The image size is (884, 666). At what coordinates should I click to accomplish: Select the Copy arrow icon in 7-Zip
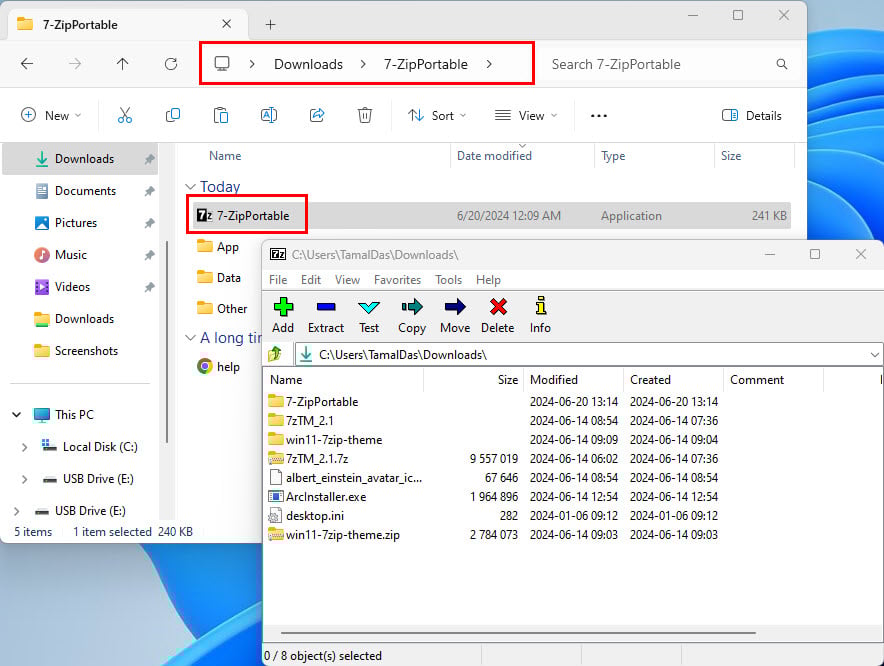click(x=412, y=308)
